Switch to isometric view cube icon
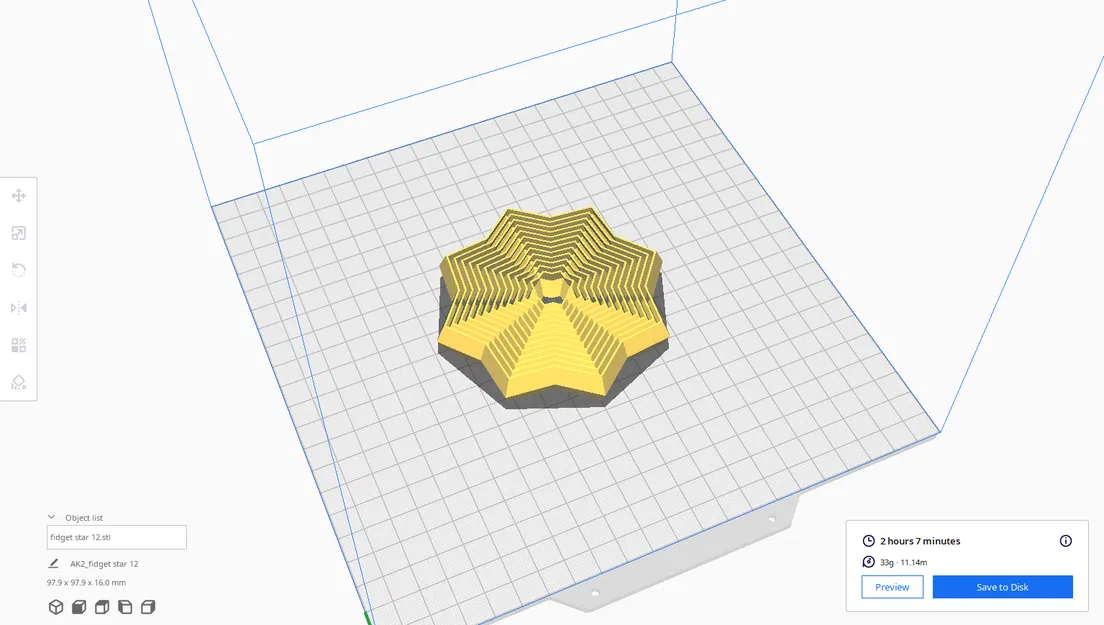 pyautogui.click(x=56, y=607)
